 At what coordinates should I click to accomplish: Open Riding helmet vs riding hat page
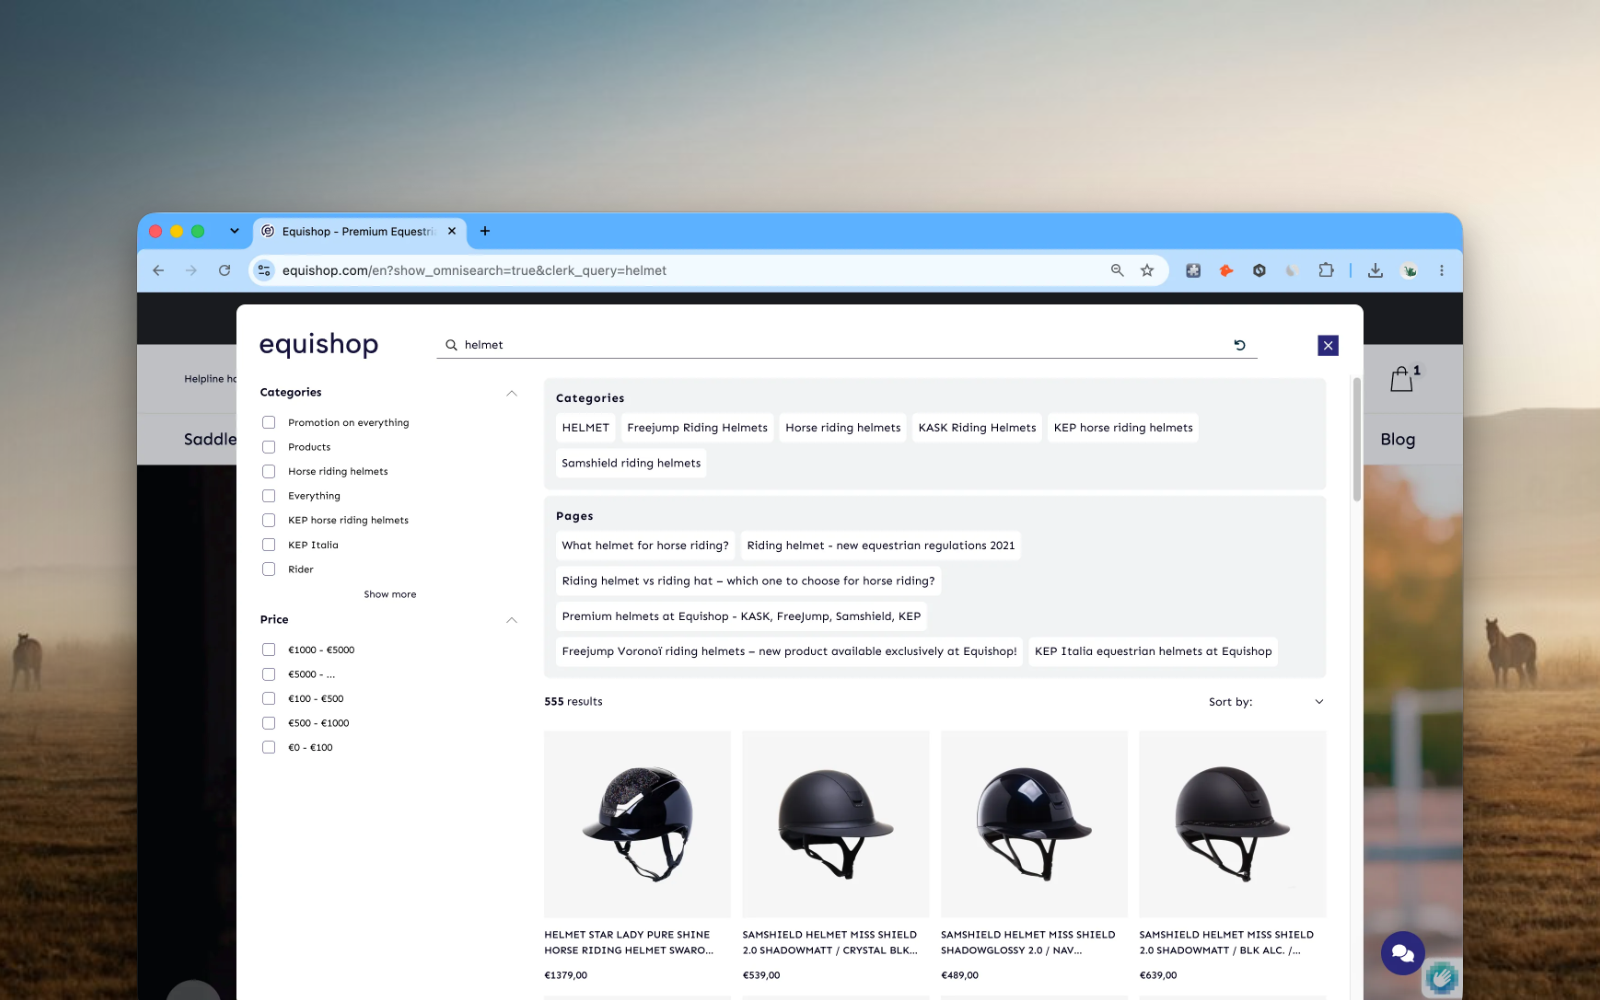(748, 581)
